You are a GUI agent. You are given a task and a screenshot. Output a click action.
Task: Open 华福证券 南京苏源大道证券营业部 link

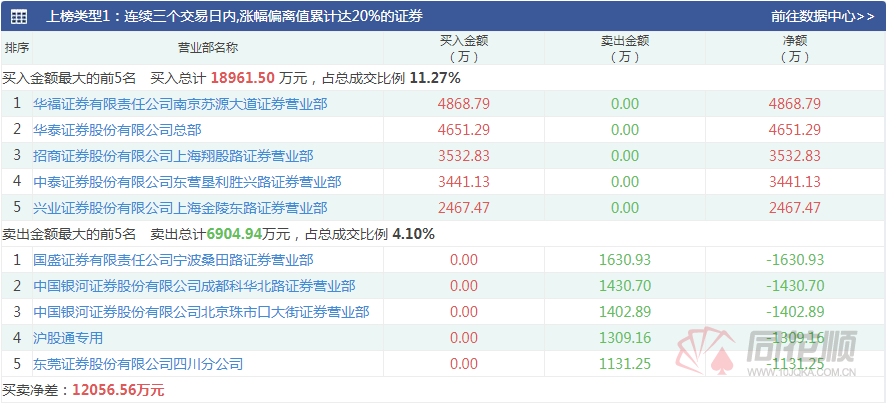point(180,103)
